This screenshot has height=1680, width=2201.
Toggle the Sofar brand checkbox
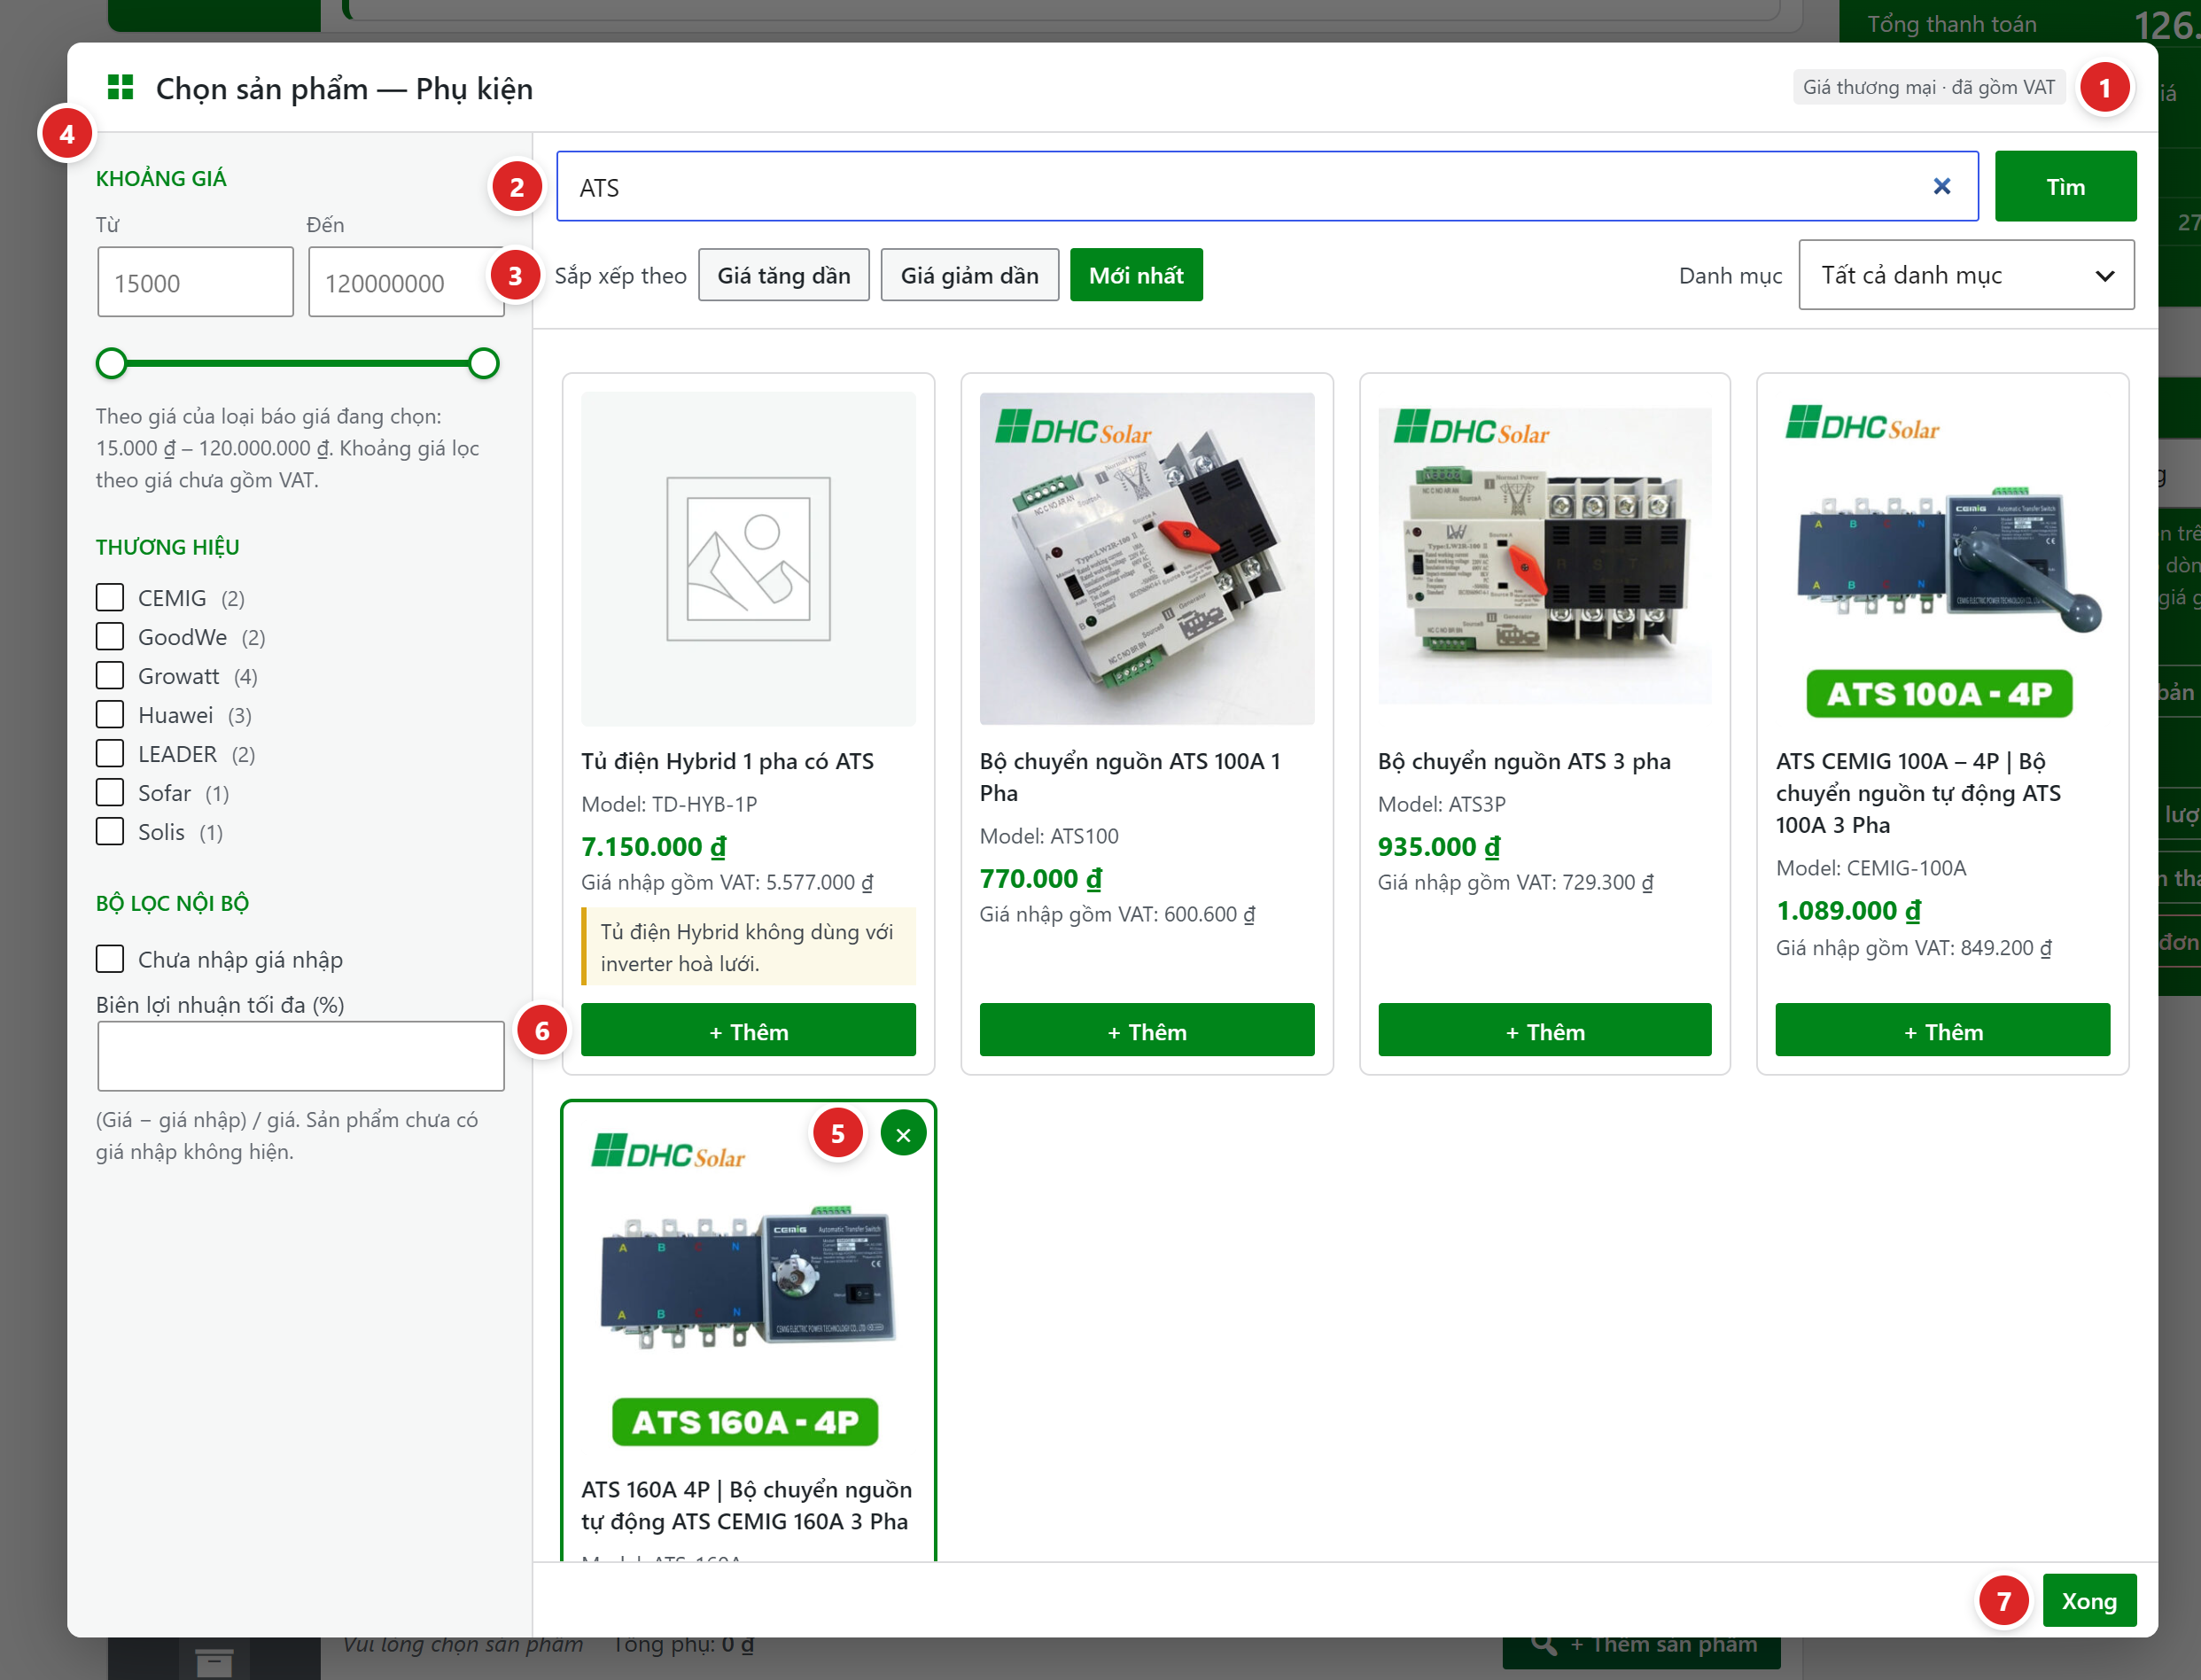[x=110, y=792]
